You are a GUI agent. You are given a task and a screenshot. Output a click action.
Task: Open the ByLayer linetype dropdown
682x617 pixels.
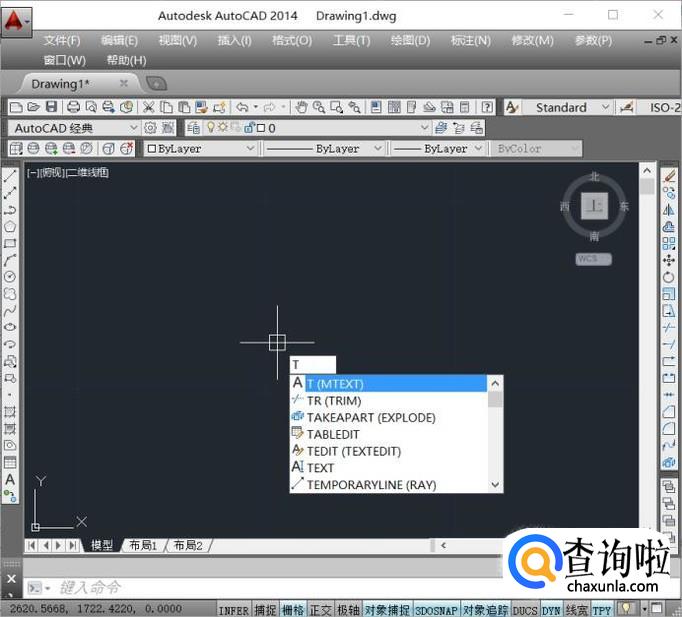coord(324,148)
